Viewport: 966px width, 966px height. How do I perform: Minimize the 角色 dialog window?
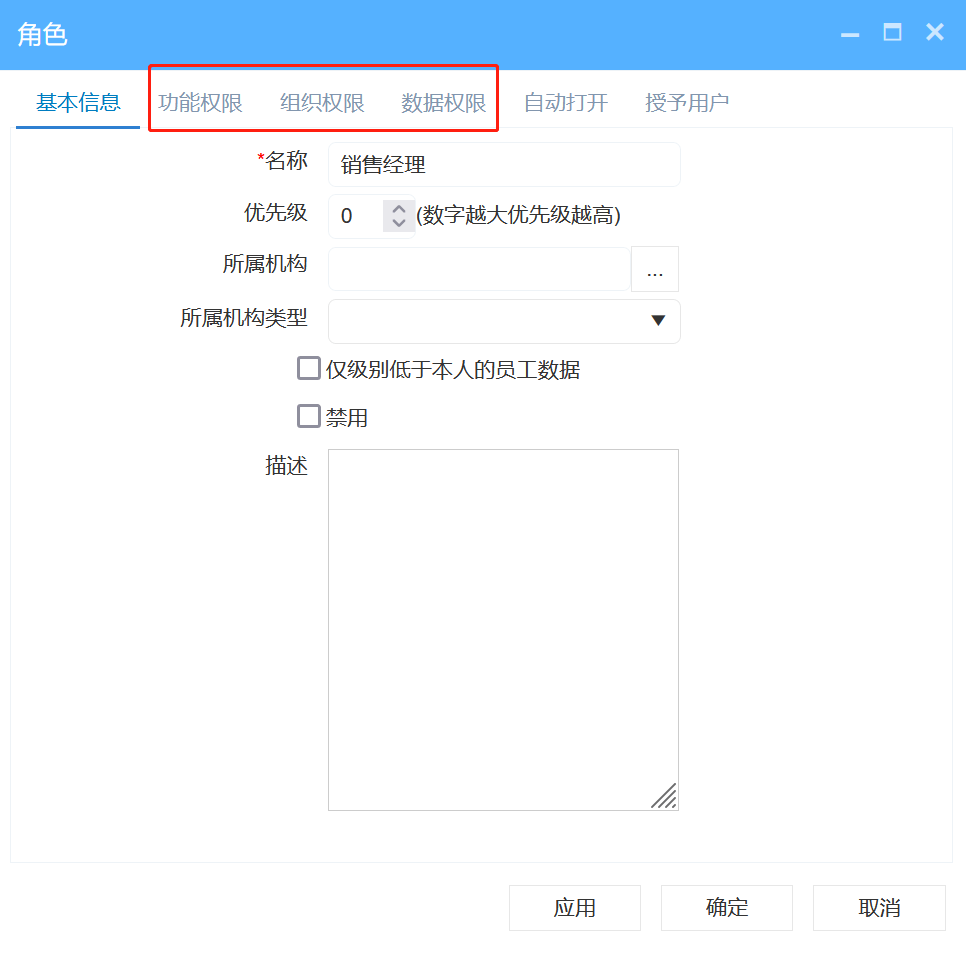849,32
